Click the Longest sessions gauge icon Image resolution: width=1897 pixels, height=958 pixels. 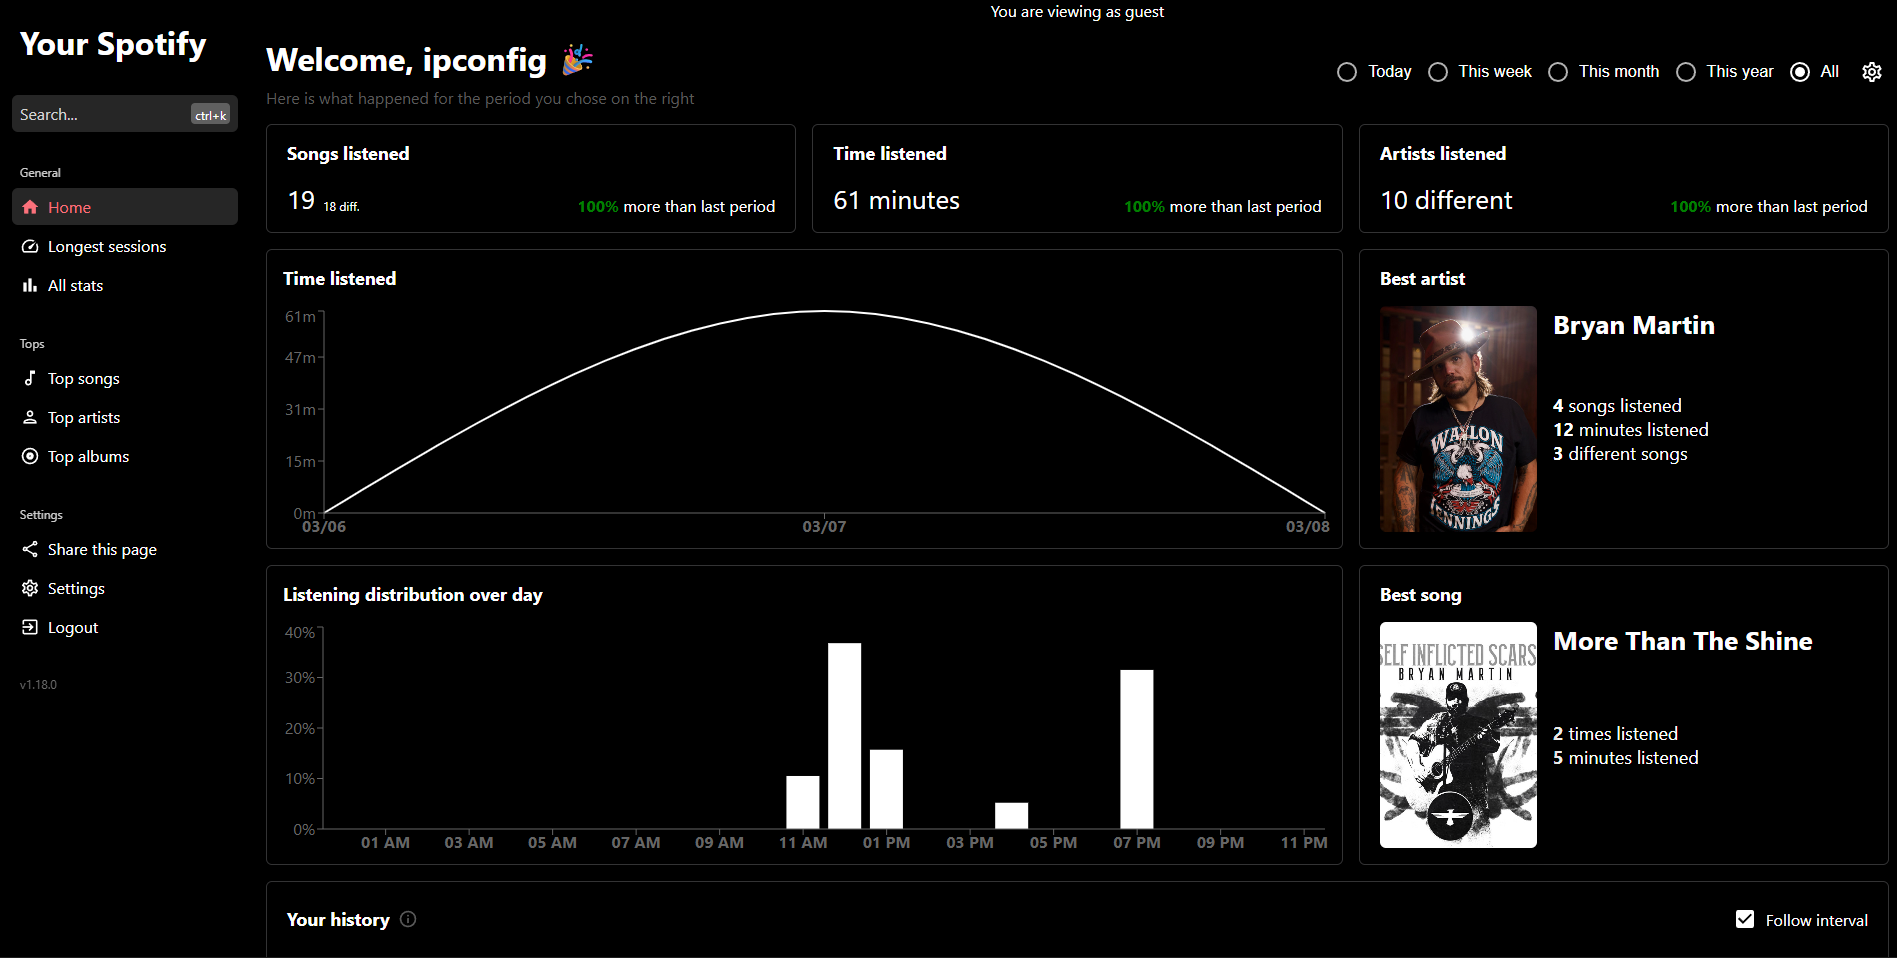30,246
